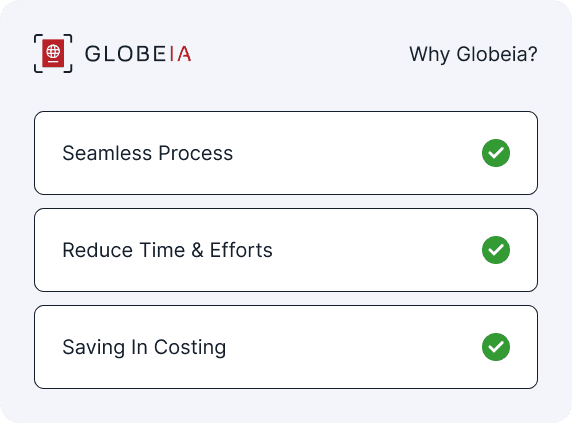The image size is (572, 423).
Task: Select the Seamless Process card
Action: tap(286, 153)
